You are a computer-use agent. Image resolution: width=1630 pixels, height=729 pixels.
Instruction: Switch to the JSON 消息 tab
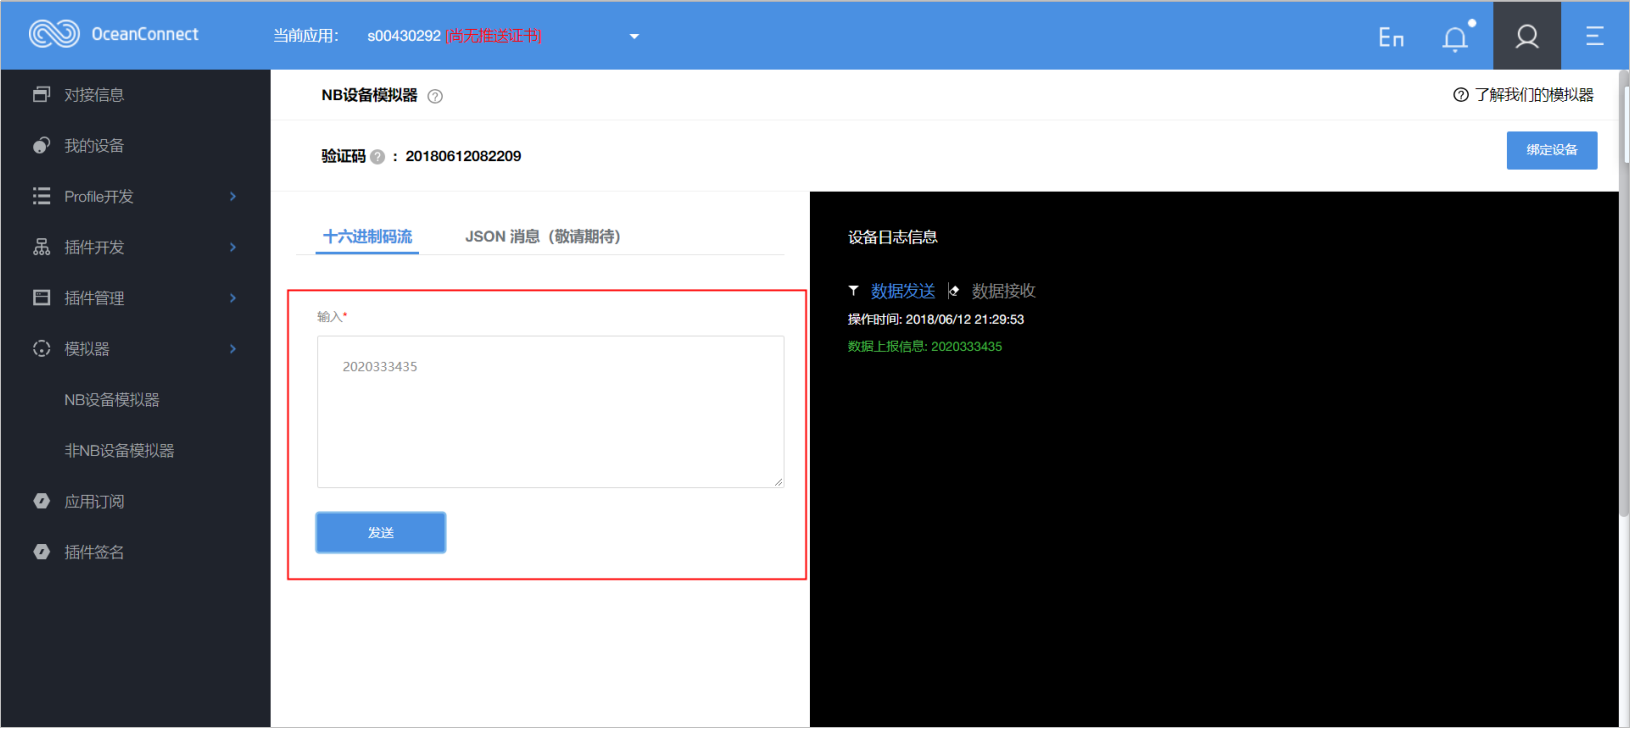click(x=542, y=237)
